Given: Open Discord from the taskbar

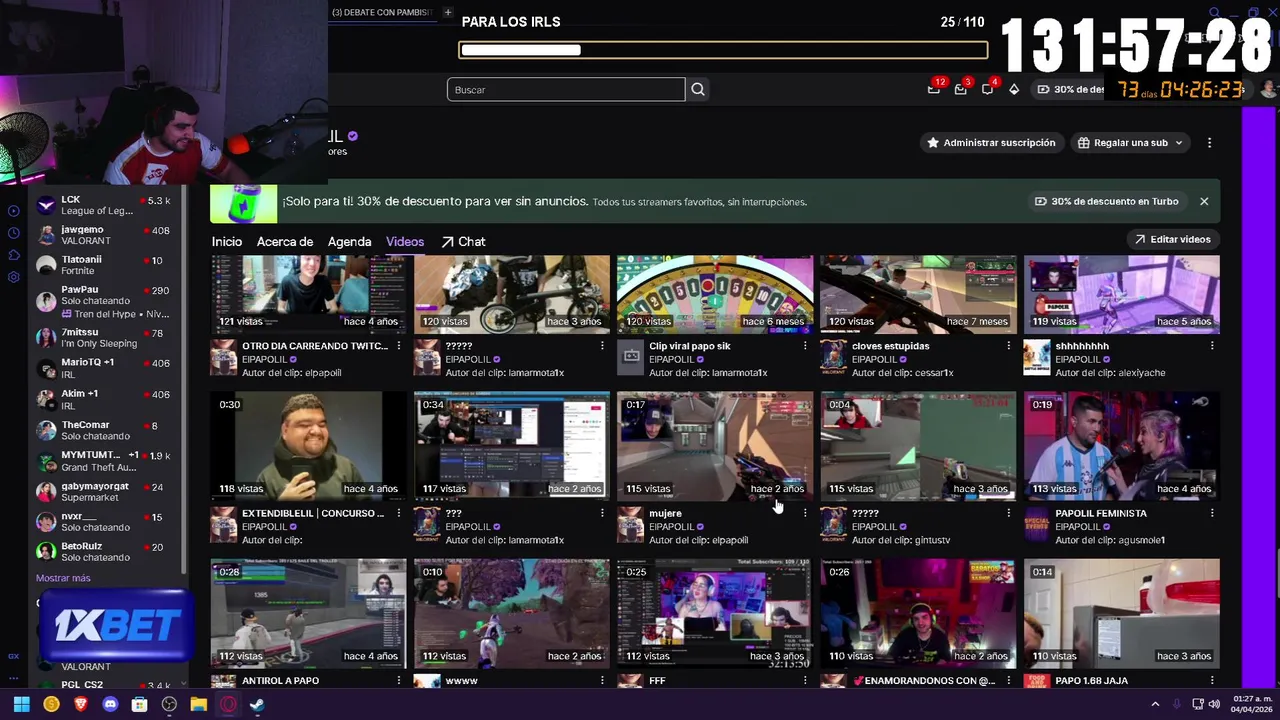Looking at the screenshot, I should coord(110,704).
